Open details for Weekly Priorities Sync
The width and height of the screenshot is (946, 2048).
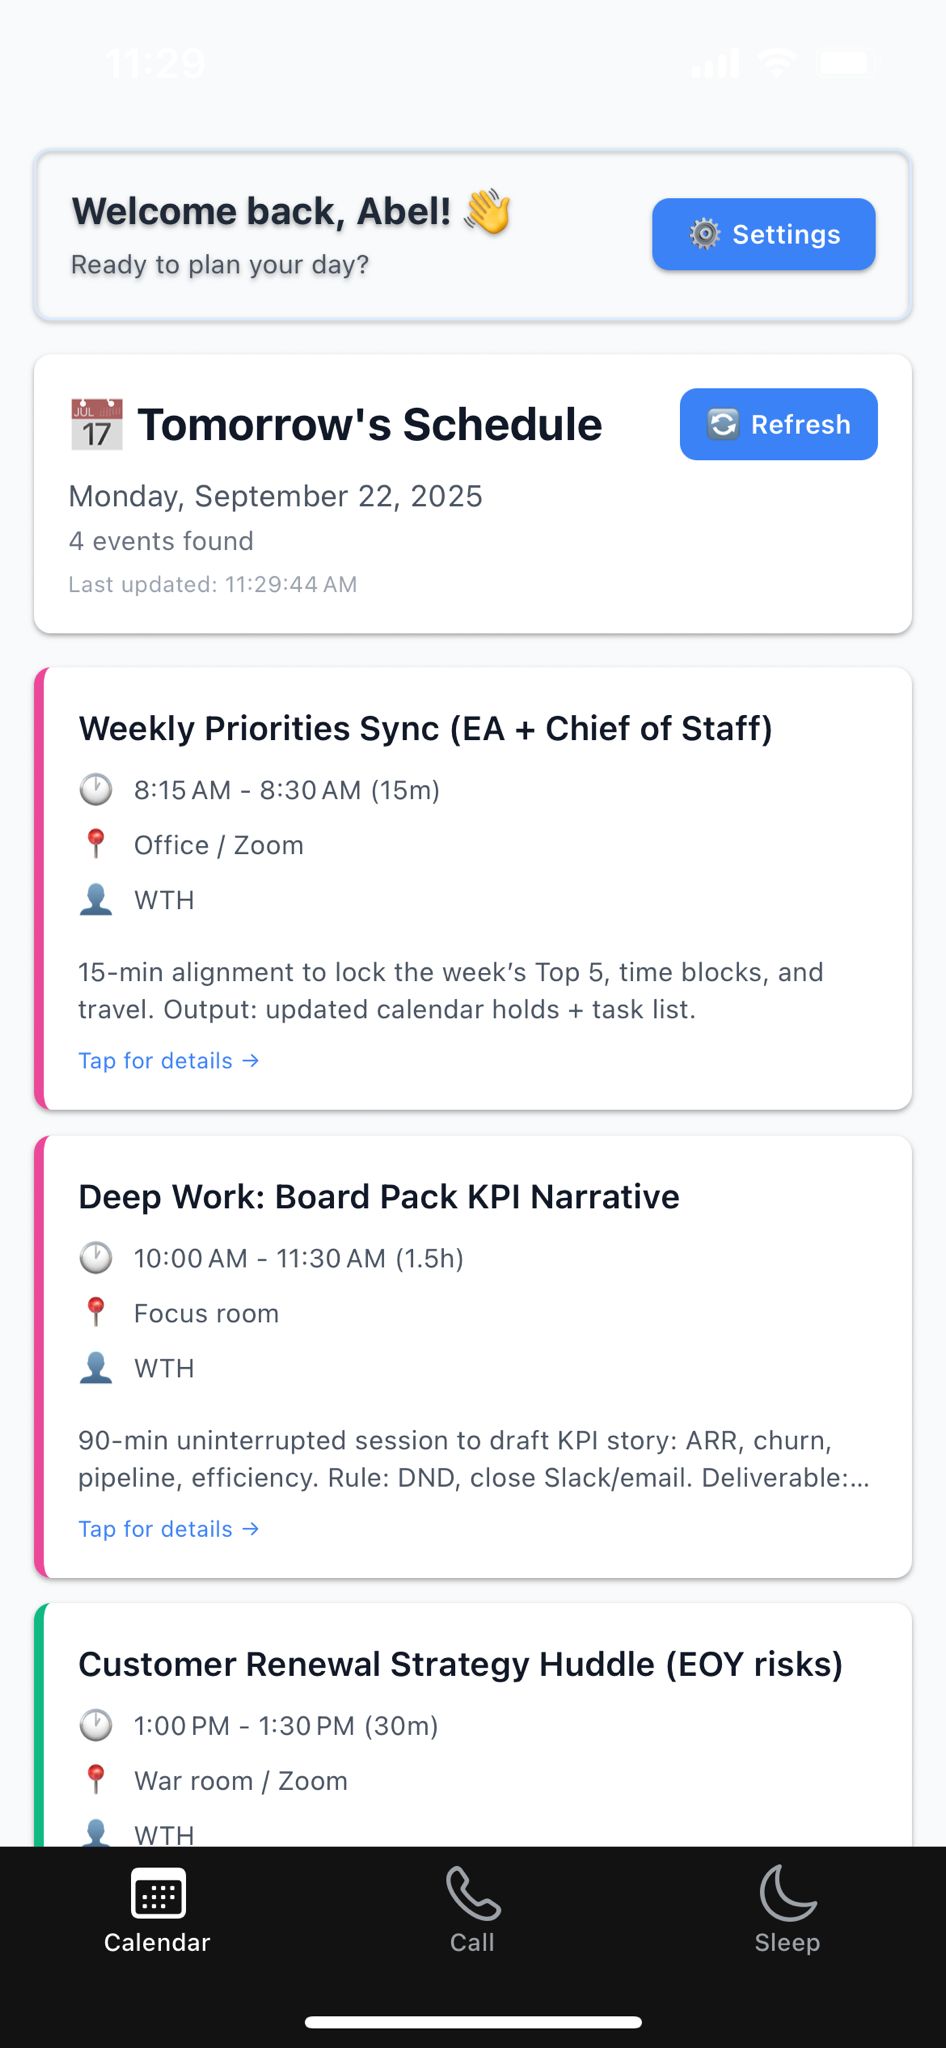pyautogui.click(x=168, y=1060)
